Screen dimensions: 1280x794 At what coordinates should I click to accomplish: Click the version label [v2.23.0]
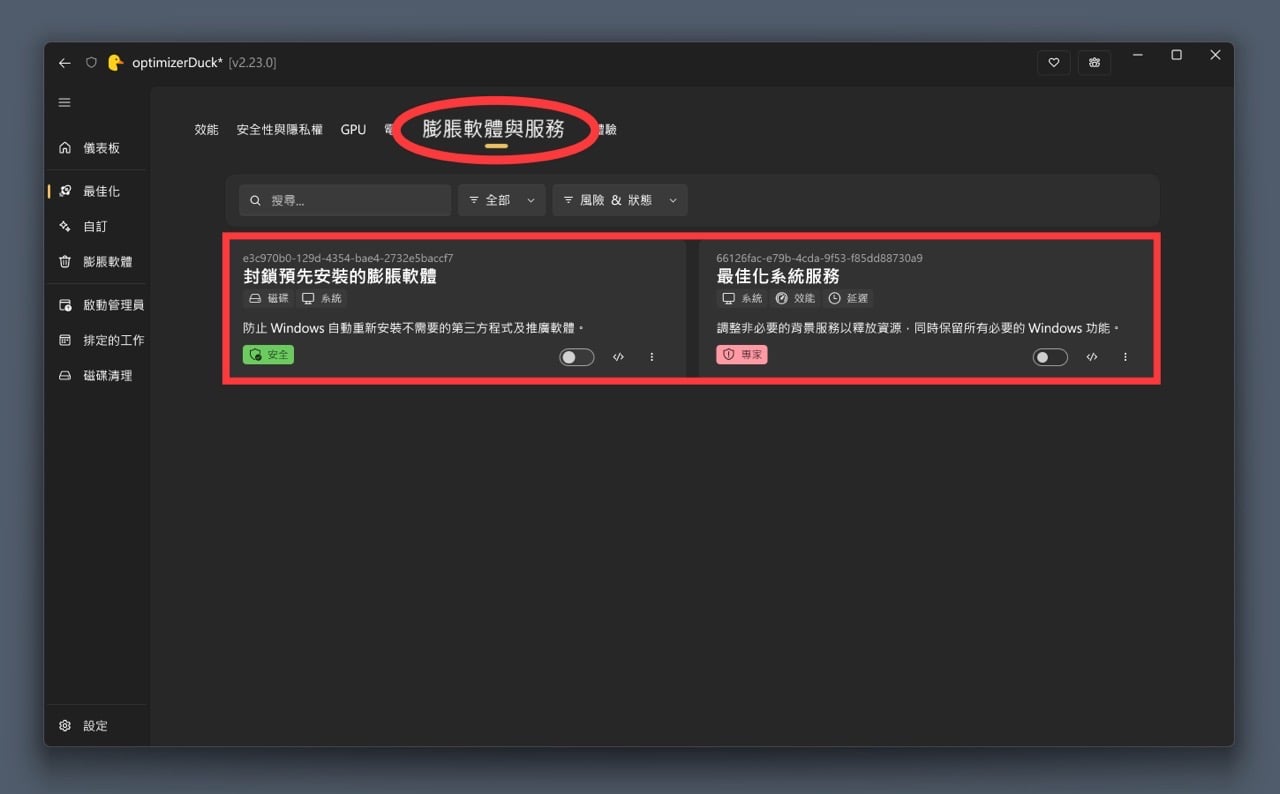pyautogui.click(x=252, y=63)
